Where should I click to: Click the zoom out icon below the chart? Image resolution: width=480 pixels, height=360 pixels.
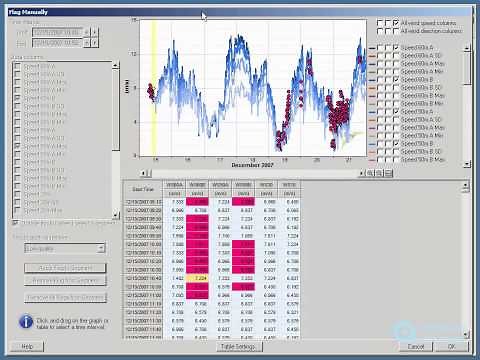(379, 173)
